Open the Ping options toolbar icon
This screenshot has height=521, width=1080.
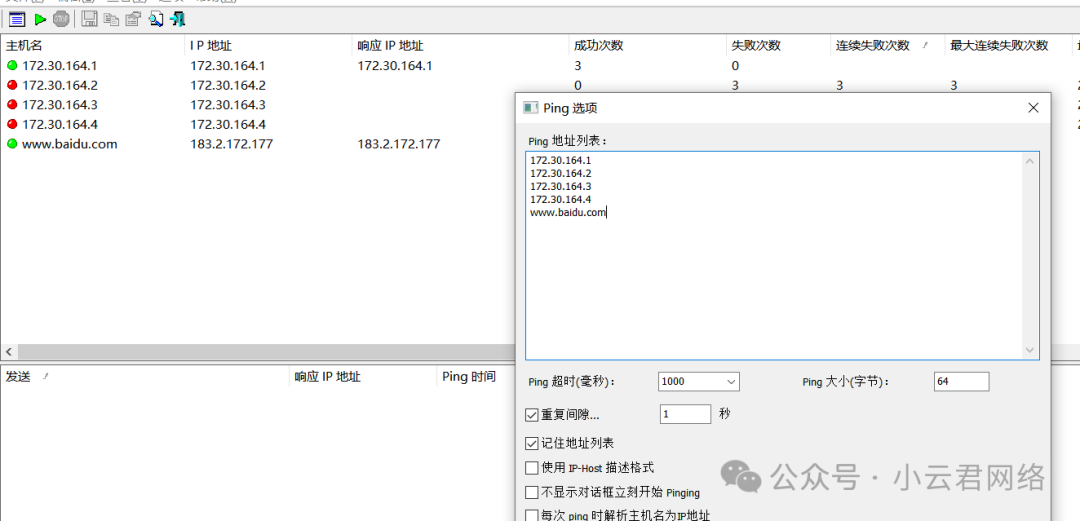tap(16, 19)
